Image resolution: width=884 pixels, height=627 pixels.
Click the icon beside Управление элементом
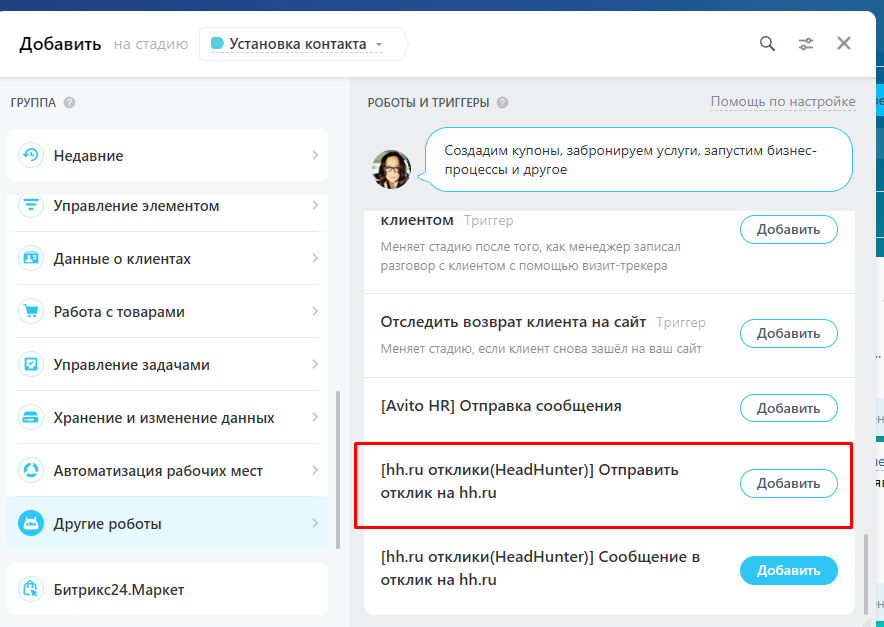coord(30,205)
